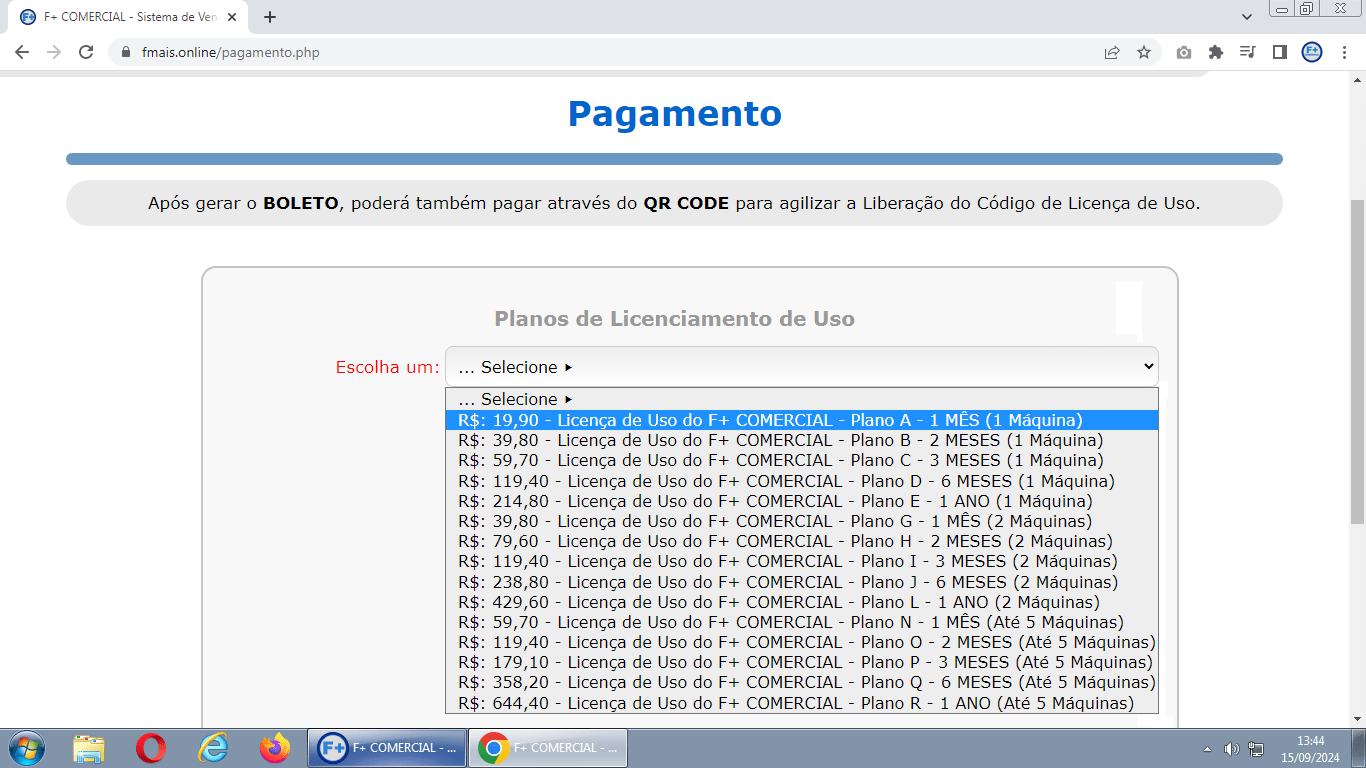Image resolution: width=1366 pixels, height=768 pixels.
Task: Select Plano D 6 MESES (1 Máquina)
Action: [x=801, y=481]
